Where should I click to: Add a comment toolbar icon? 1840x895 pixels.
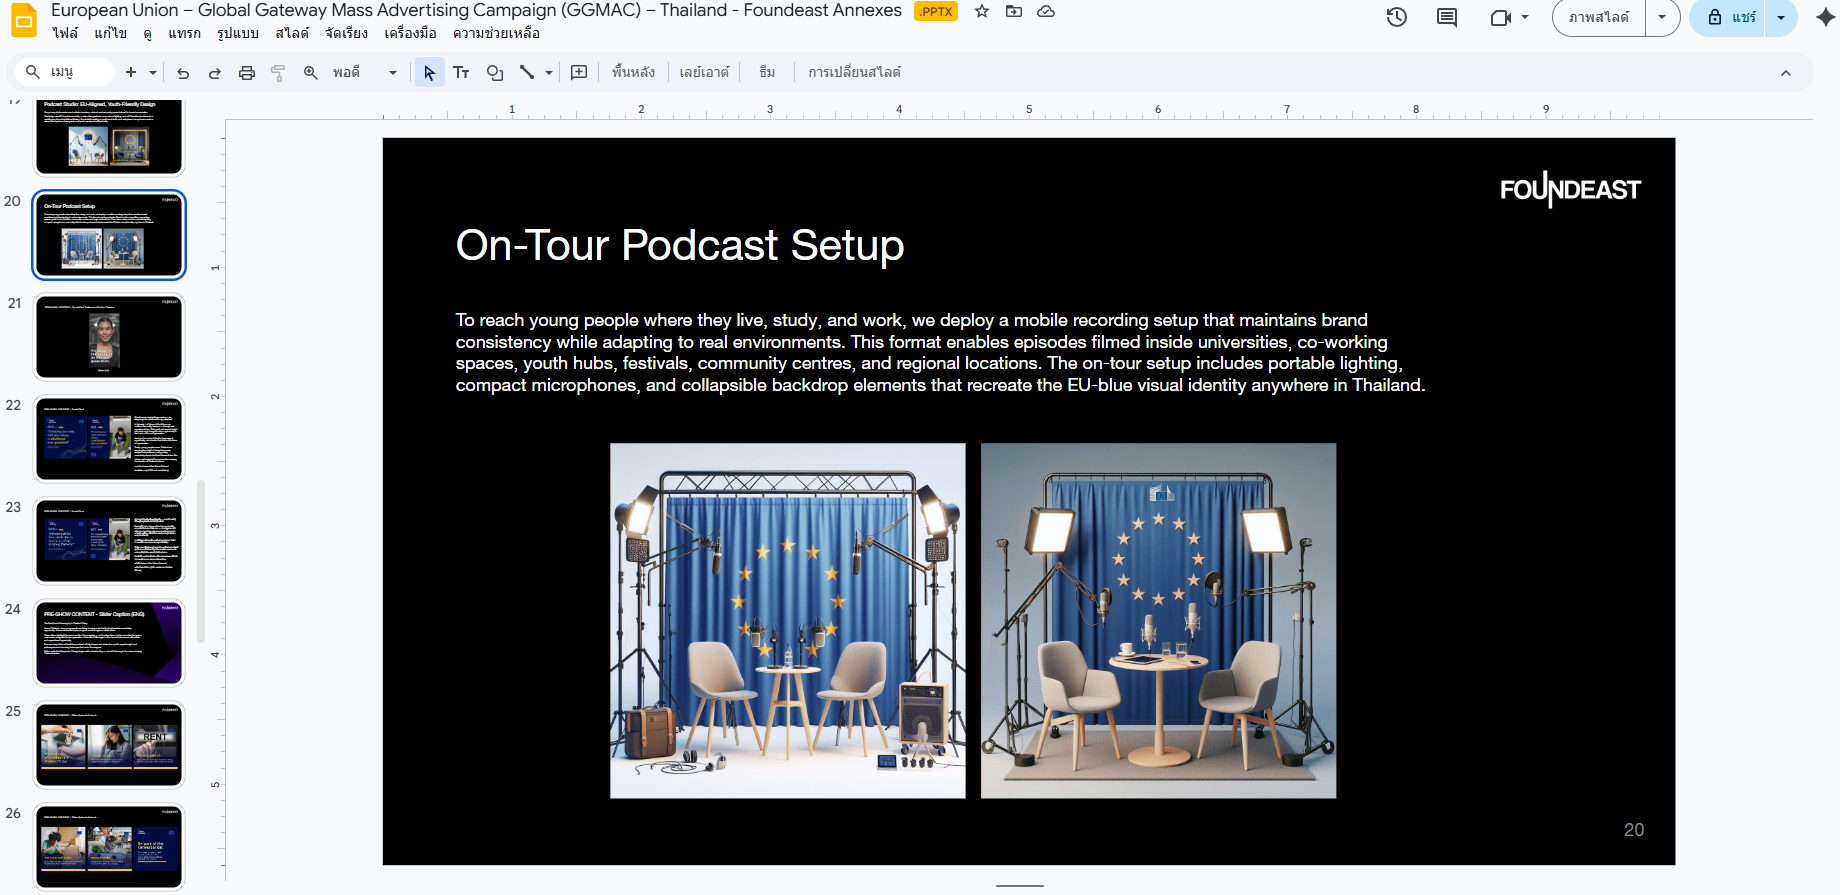[x=579, y=72]
